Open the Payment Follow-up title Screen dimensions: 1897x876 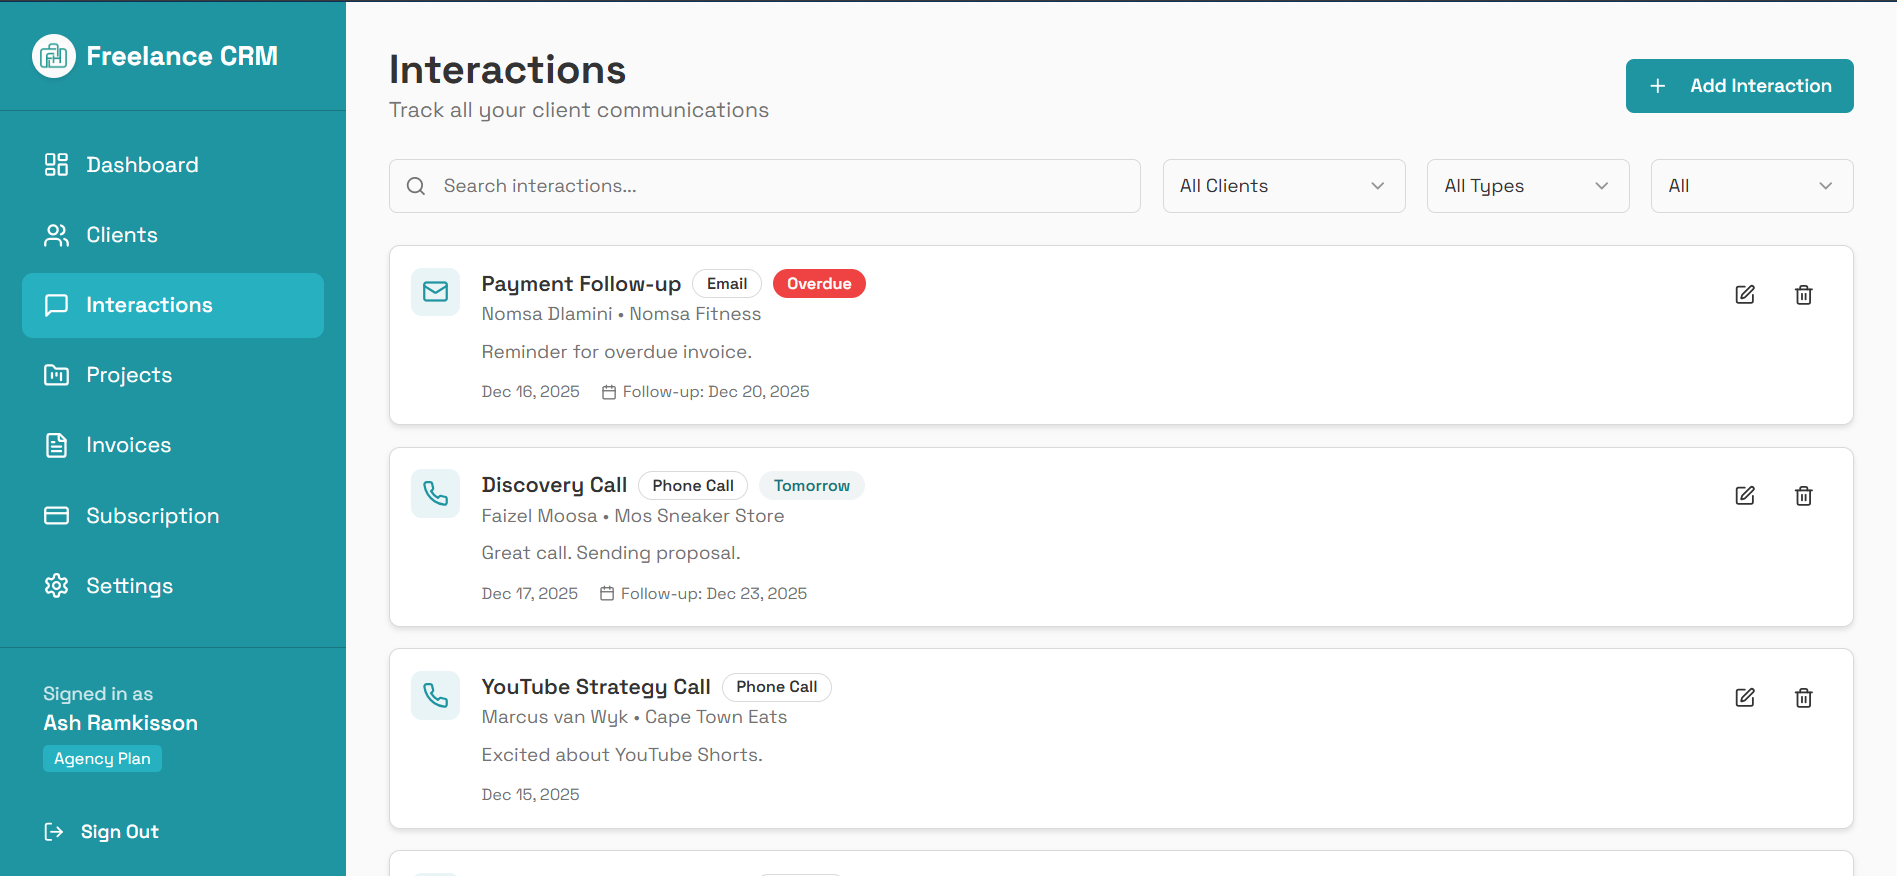click(x=581, y=284)
